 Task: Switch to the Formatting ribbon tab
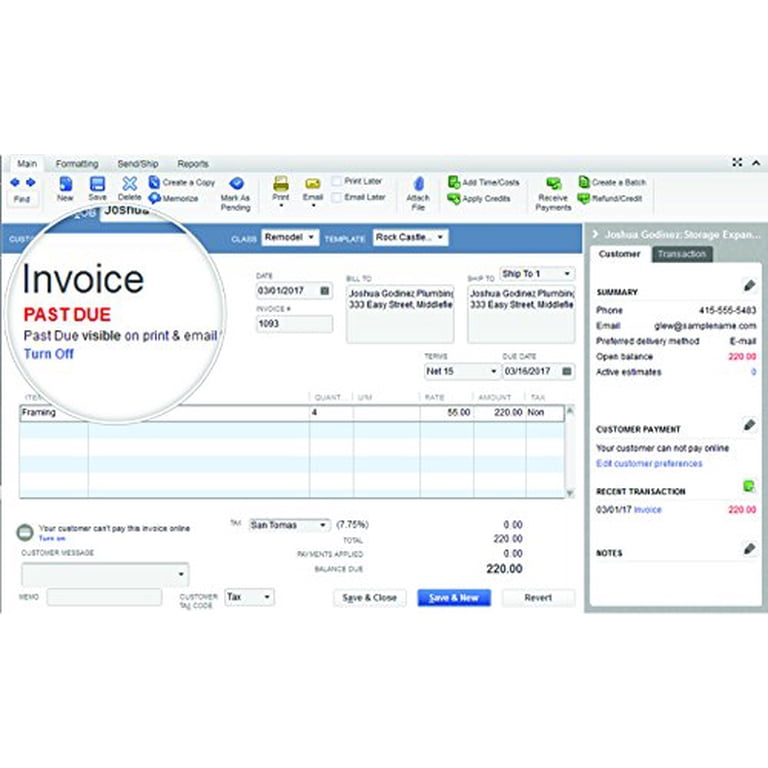tap(77, 164)
